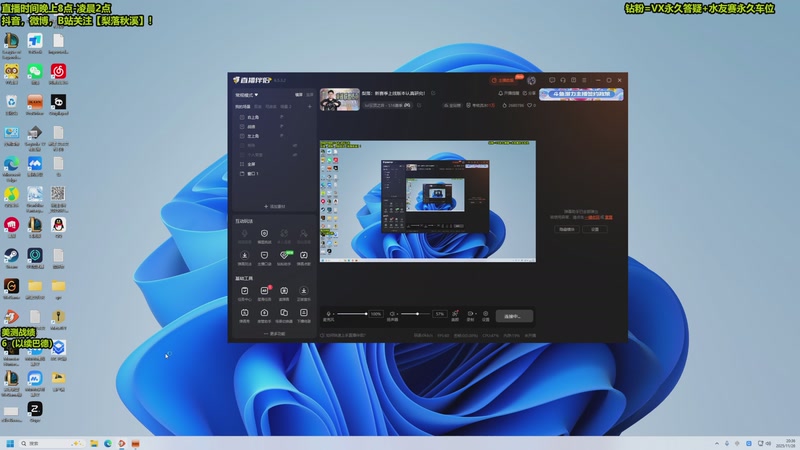Switch to landscape 横屏 layout mode
The image size is (800, 450).
[298, 95]
